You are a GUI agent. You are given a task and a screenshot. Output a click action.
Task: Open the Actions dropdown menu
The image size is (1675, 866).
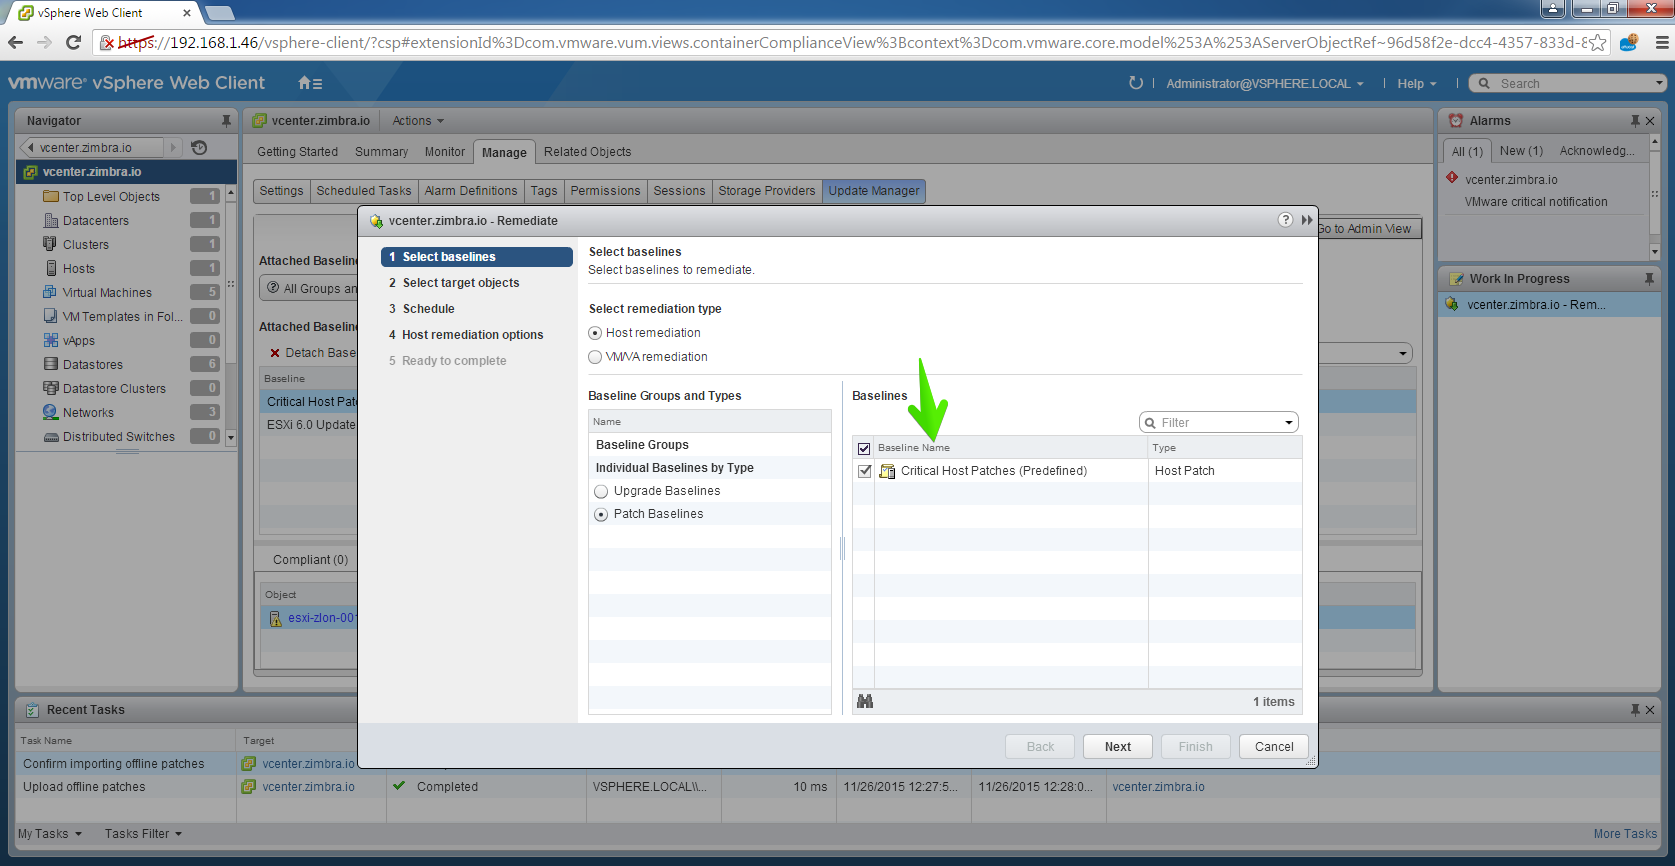[x=418, y=120]
